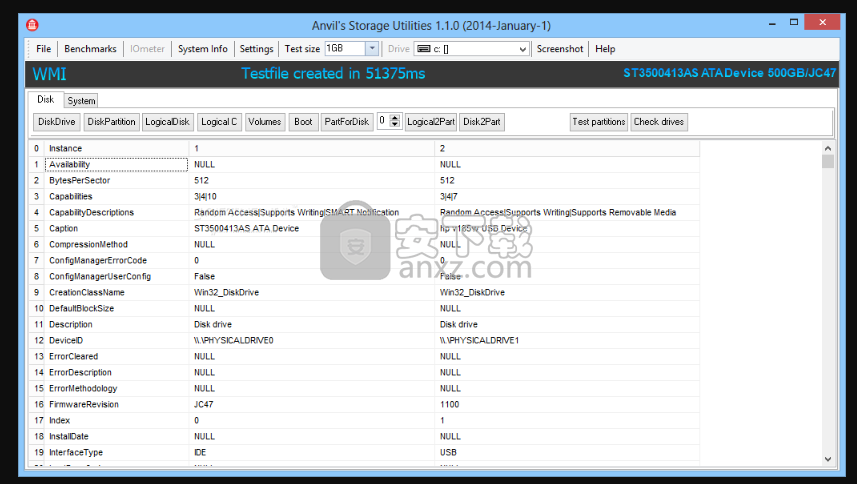
Task: Open the Settings menu
Action: click(256, 49)
